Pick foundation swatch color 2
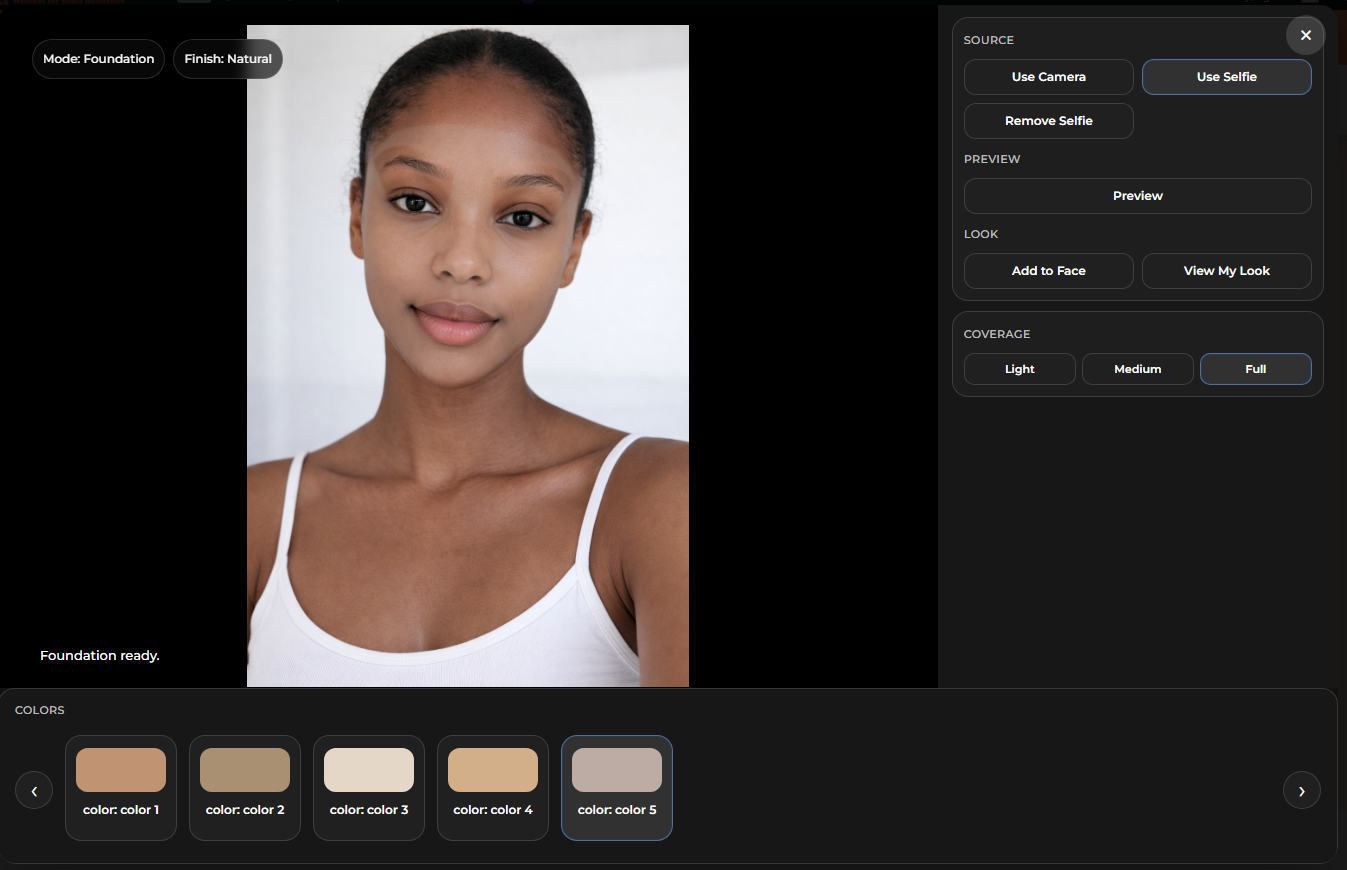Image resolution: width=1347 pixels, height=870 pixels. click(x=245, y=788)
